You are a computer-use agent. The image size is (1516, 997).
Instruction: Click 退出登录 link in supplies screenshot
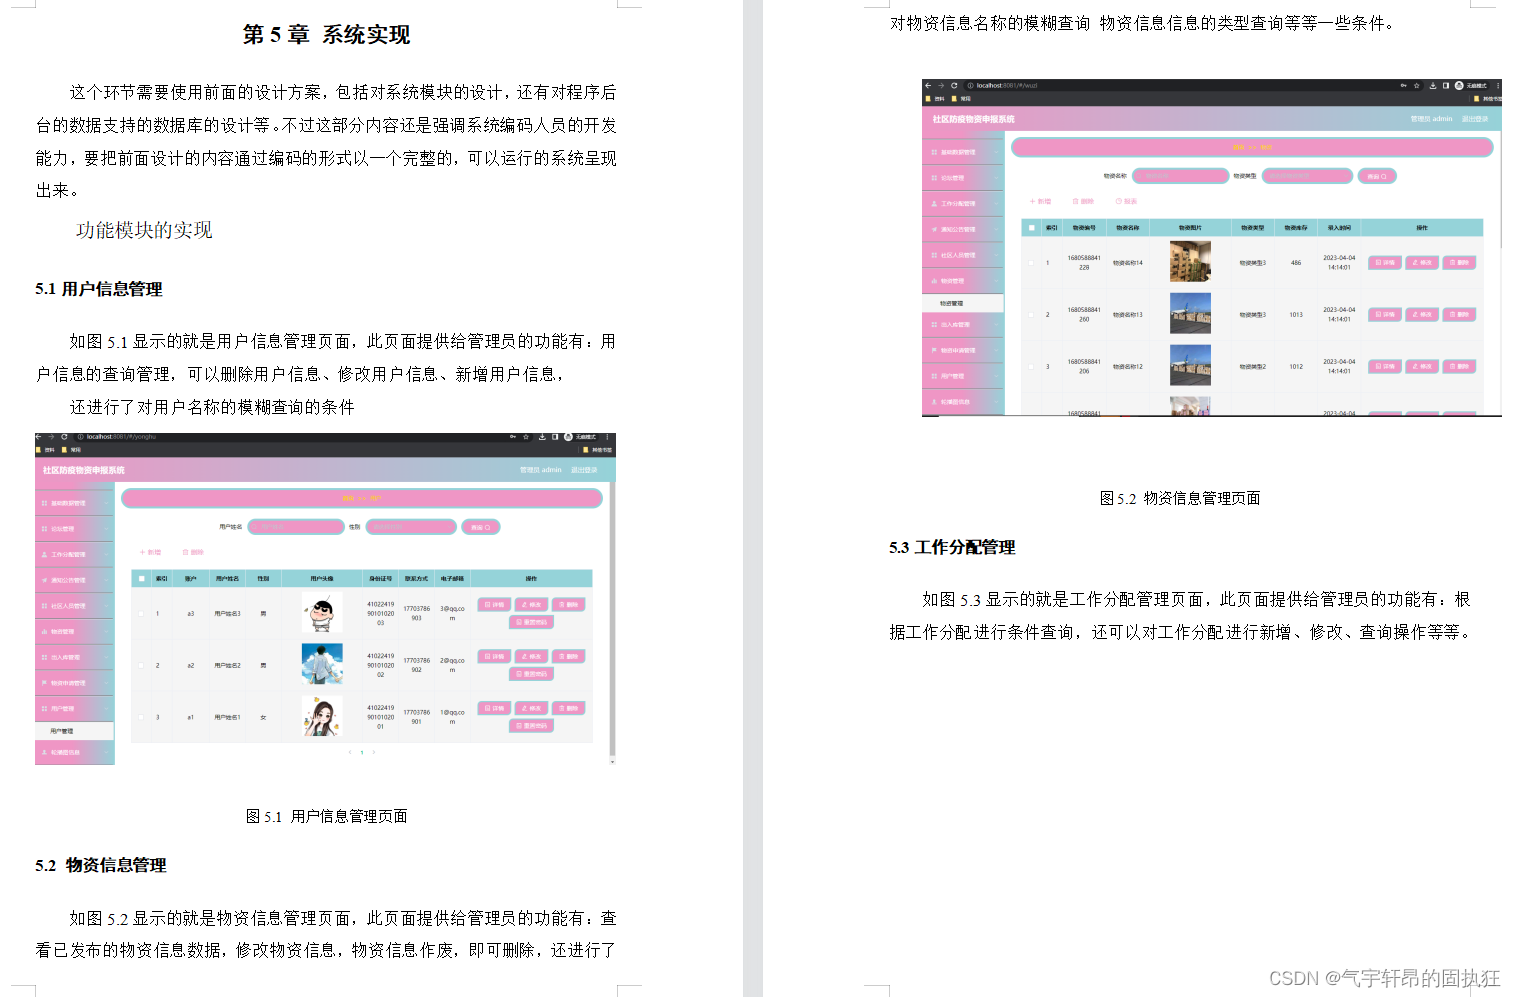point(1475,119)
